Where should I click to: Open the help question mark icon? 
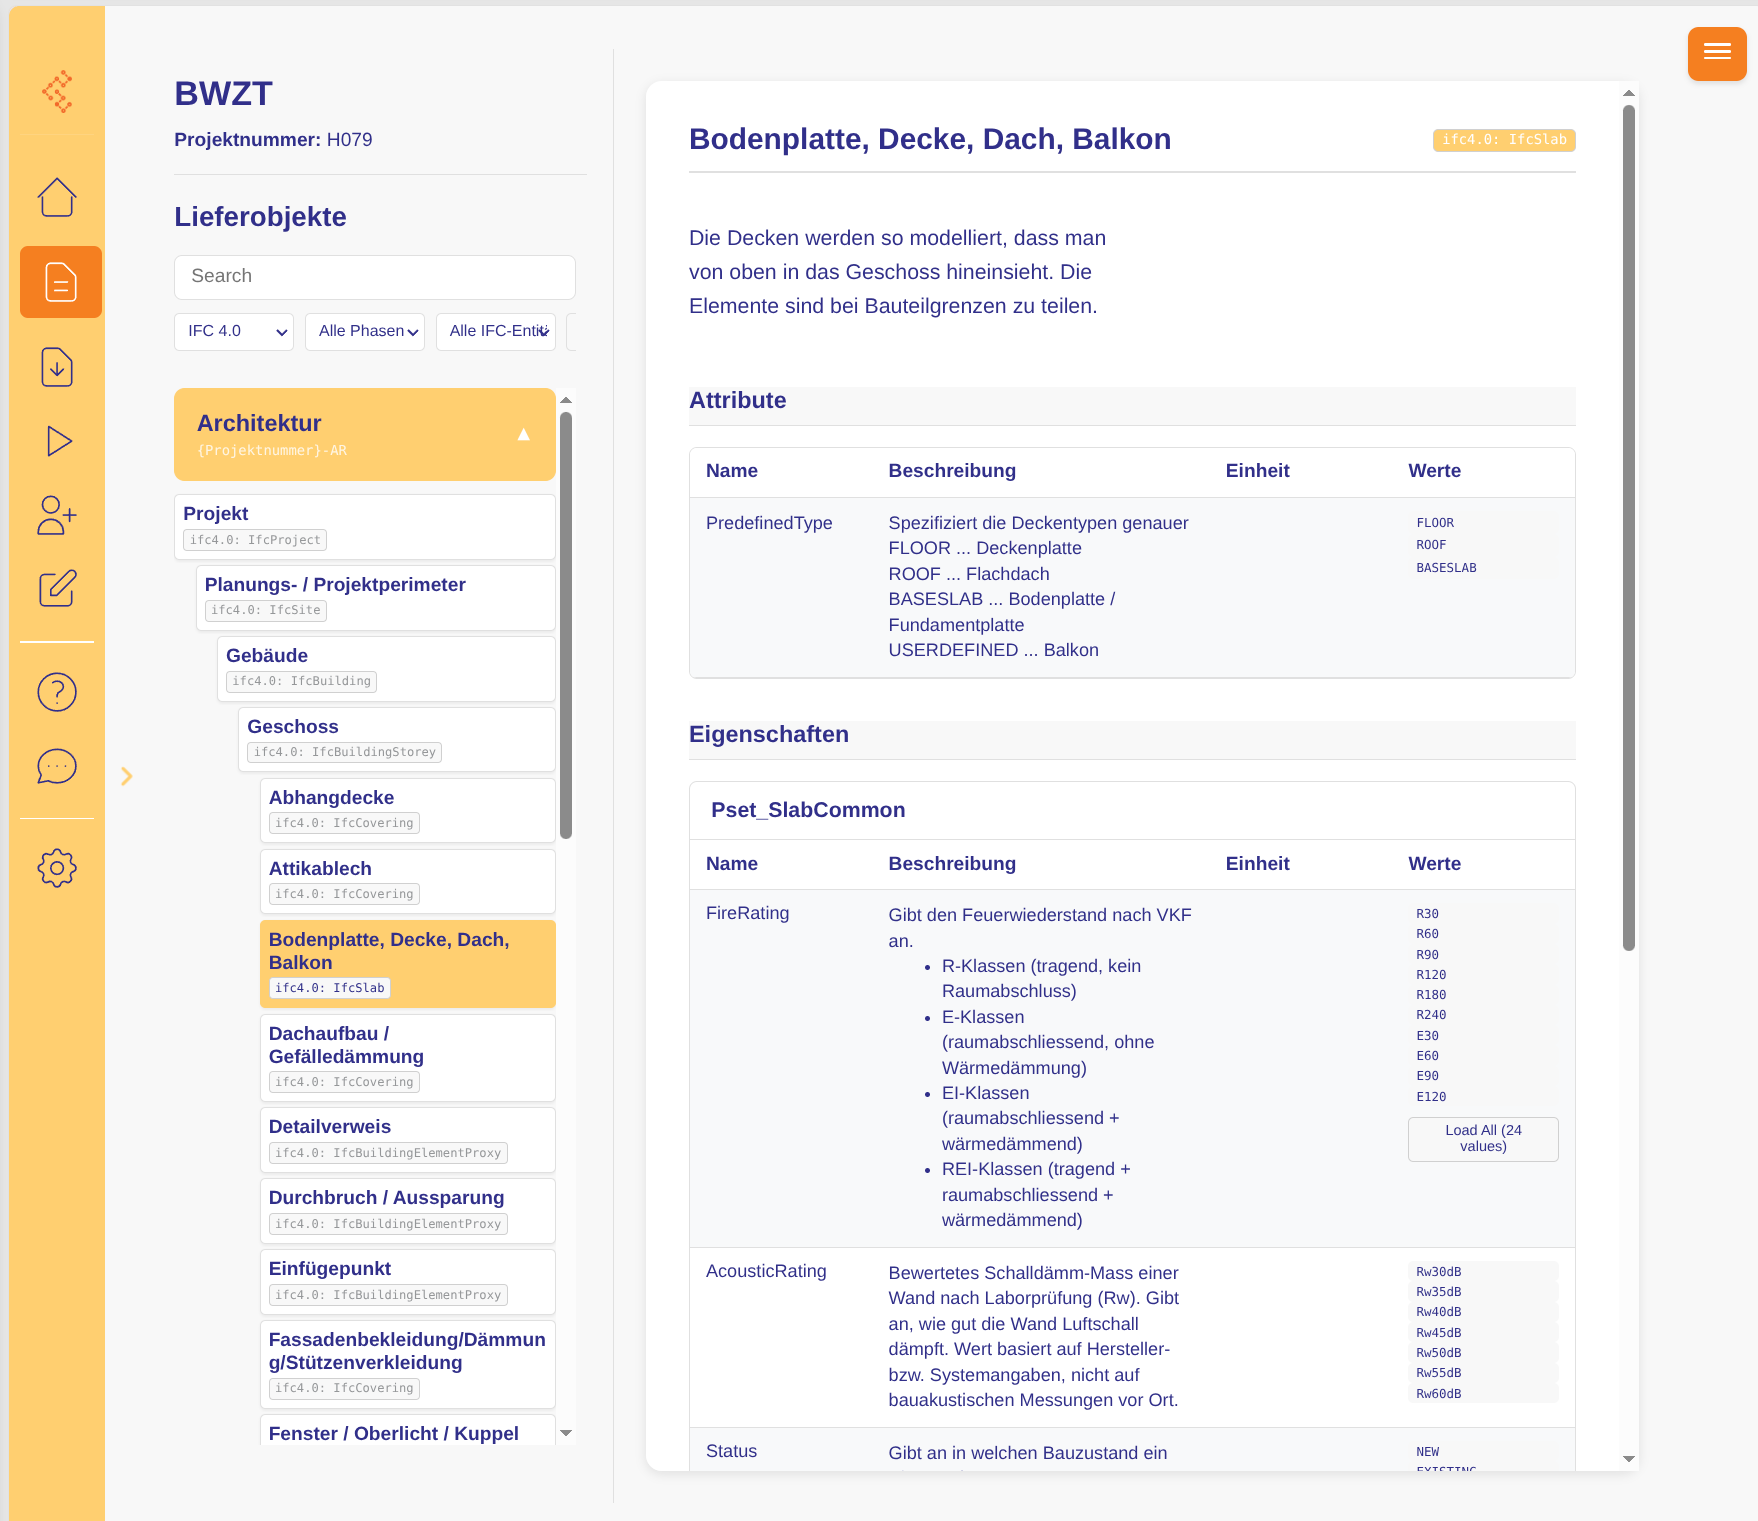coord(57,692)
